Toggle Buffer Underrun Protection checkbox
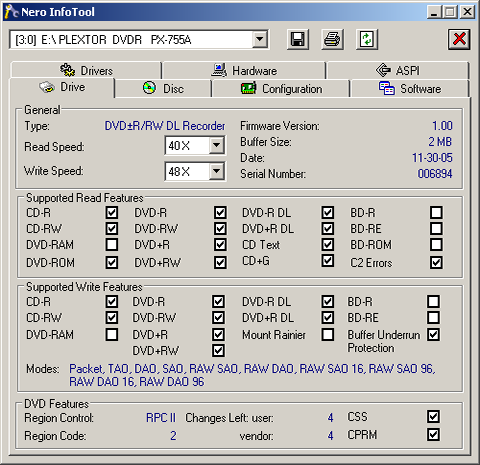This screenshot has width=480, height=465. click(x=433, y=334)
